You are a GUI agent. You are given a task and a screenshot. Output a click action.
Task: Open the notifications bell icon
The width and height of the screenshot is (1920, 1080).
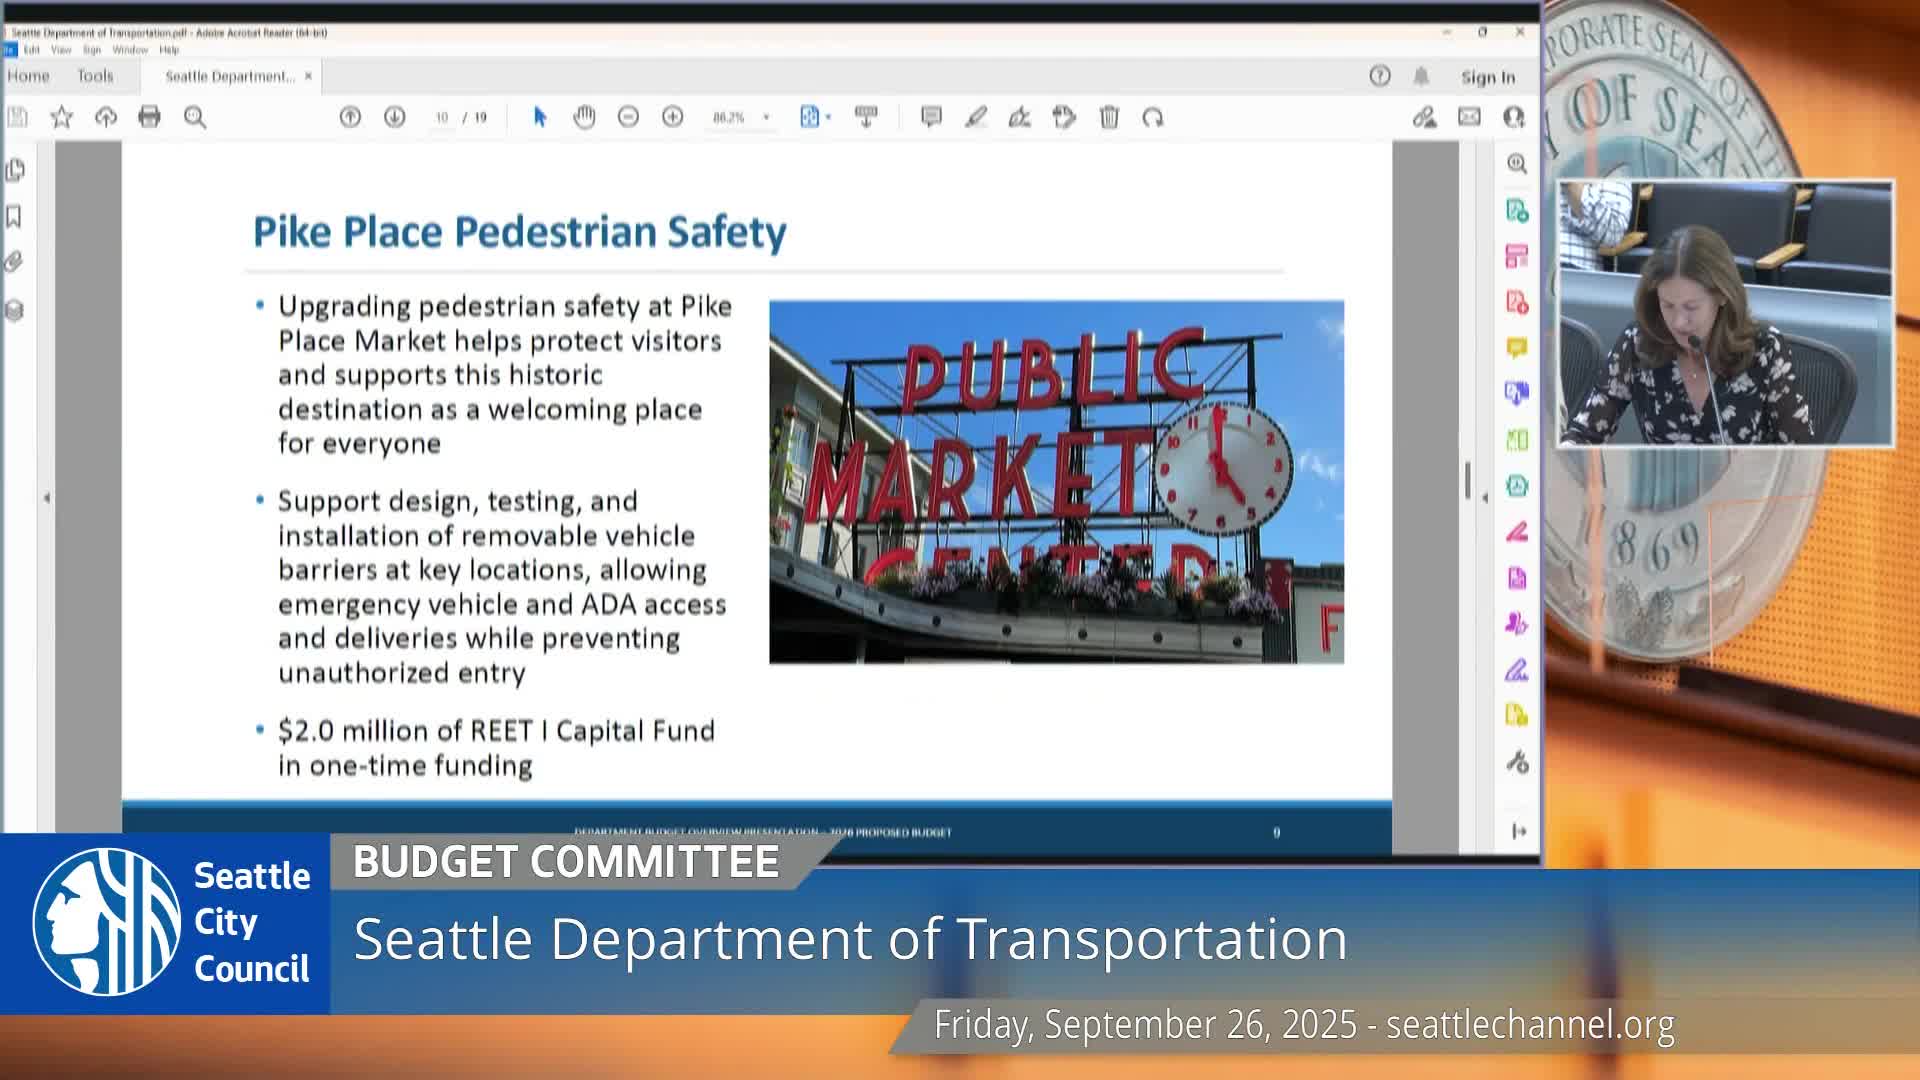pyautogui.click(x=1419, y=76)
